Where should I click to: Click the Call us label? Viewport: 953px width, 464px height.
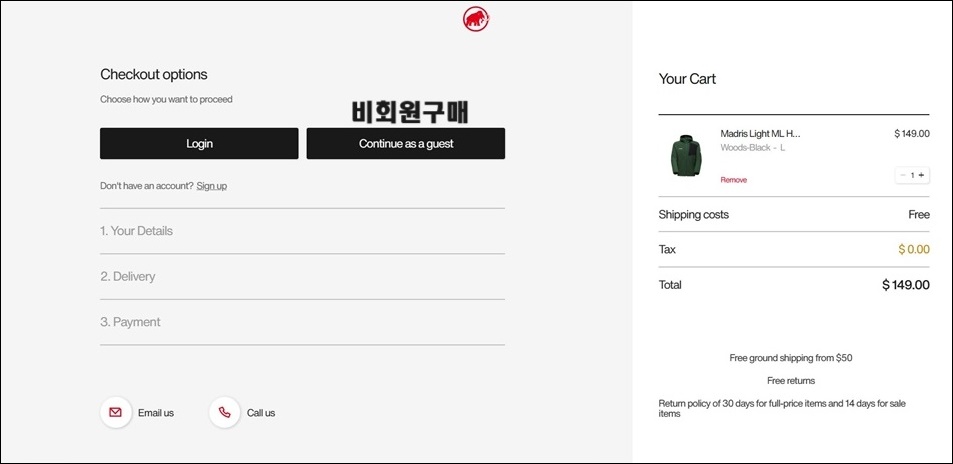[261, 413]
